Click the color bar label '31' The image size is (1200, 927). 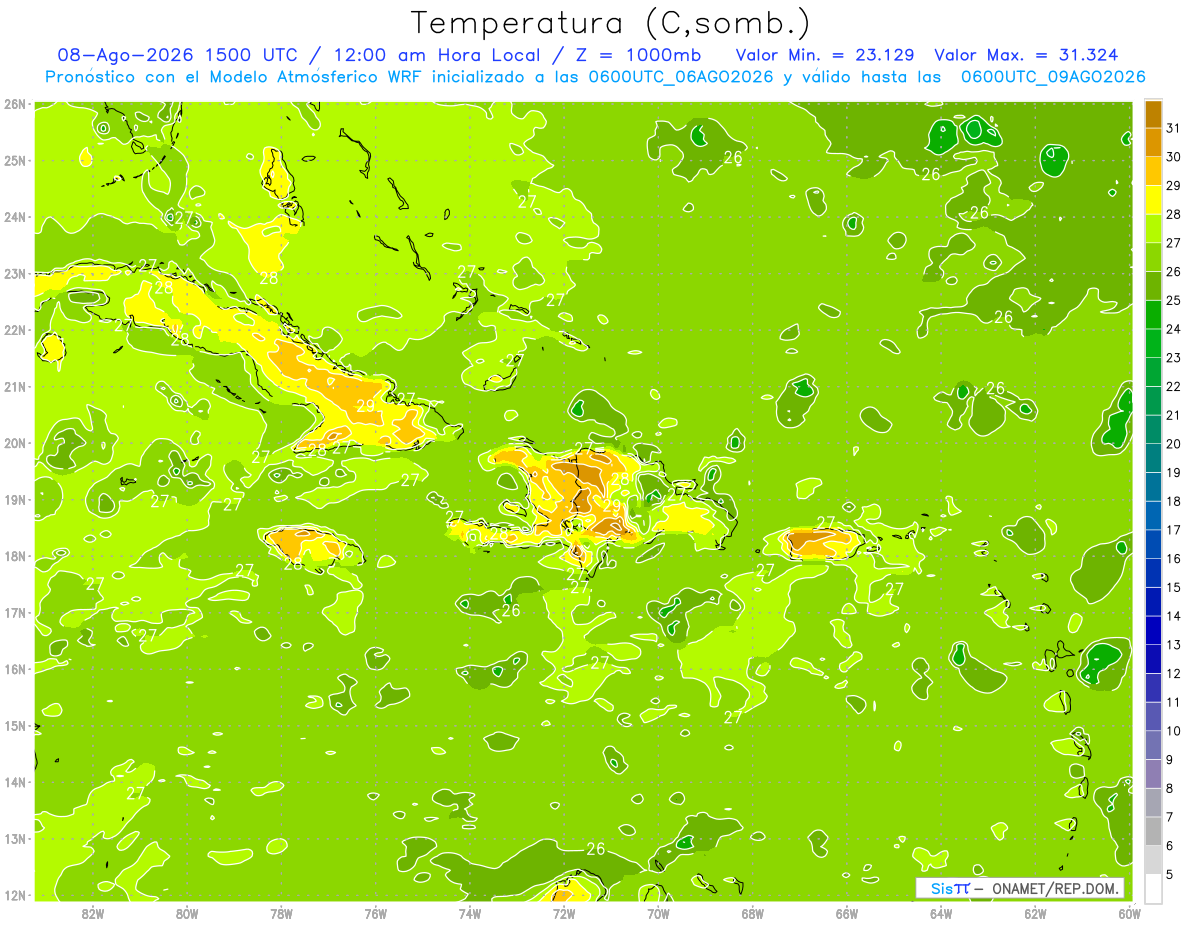(1174, 128)
